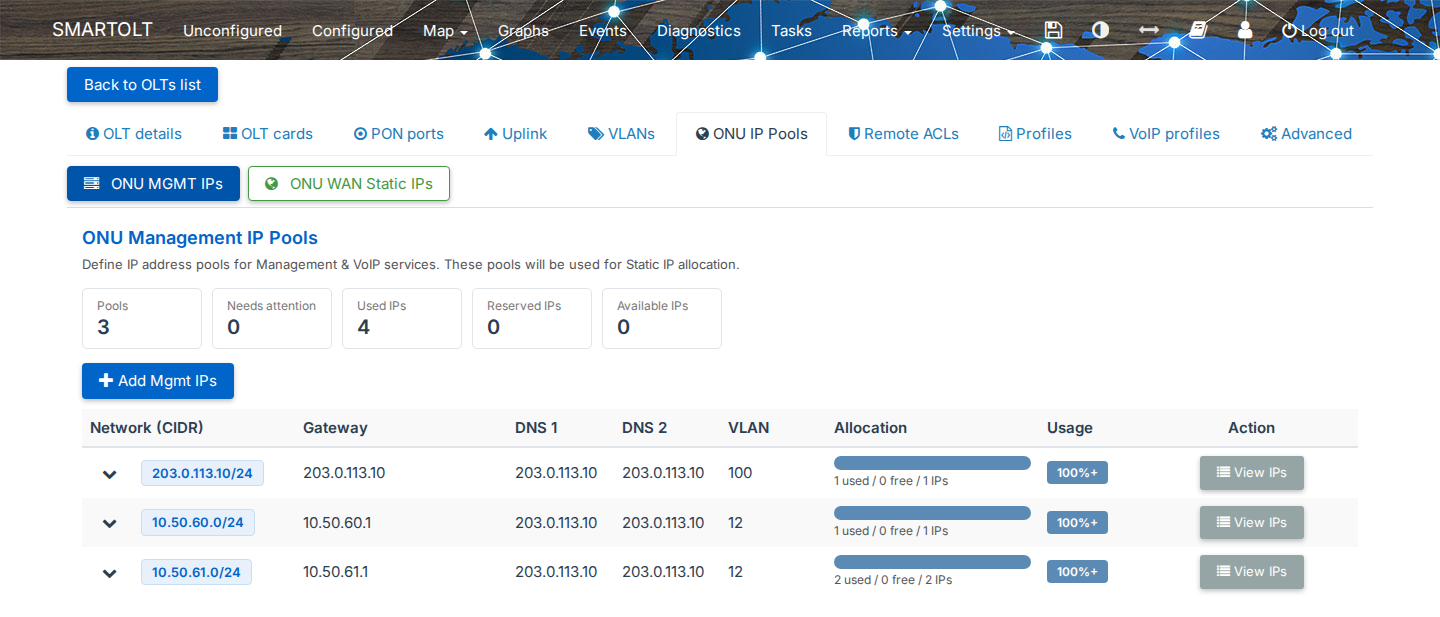1440x617 pixels.
Task: Click the Needs attention summary card
Action: [x=272, y=319]
